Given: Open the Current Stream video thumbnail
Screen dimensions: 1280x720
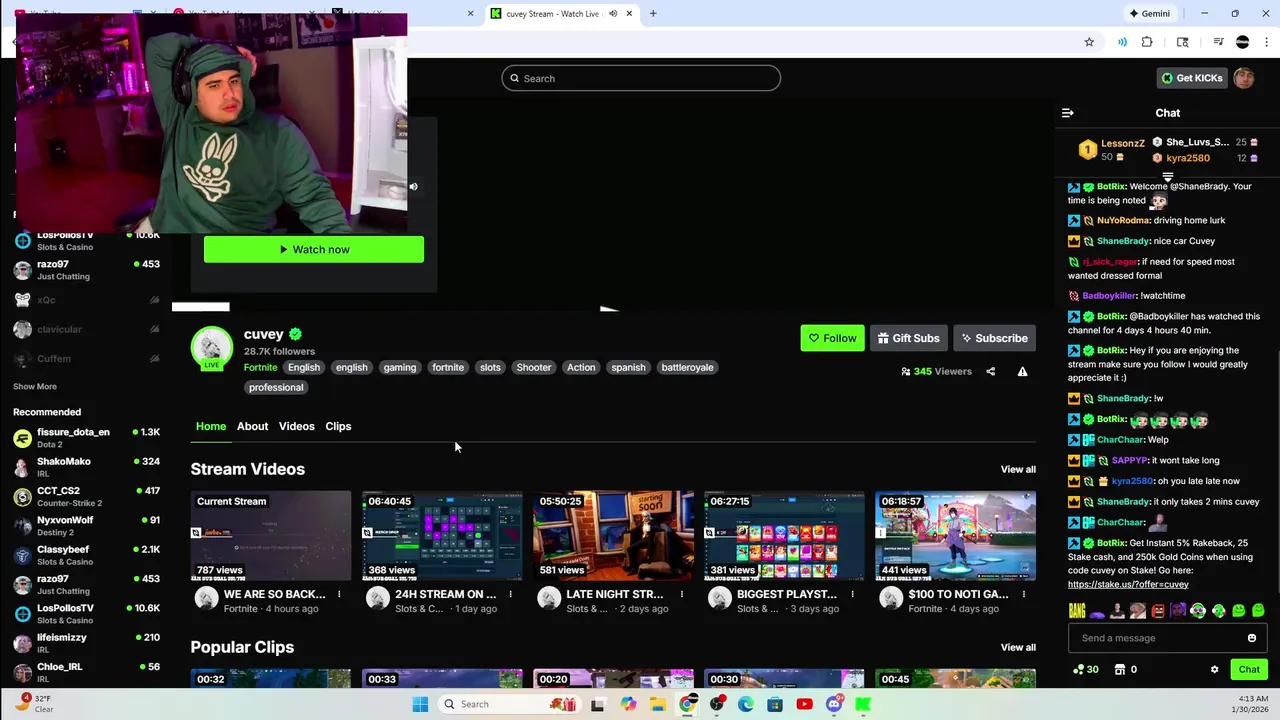Looking at the screenshot, I should pyautogui.click(x=271, y=536).
